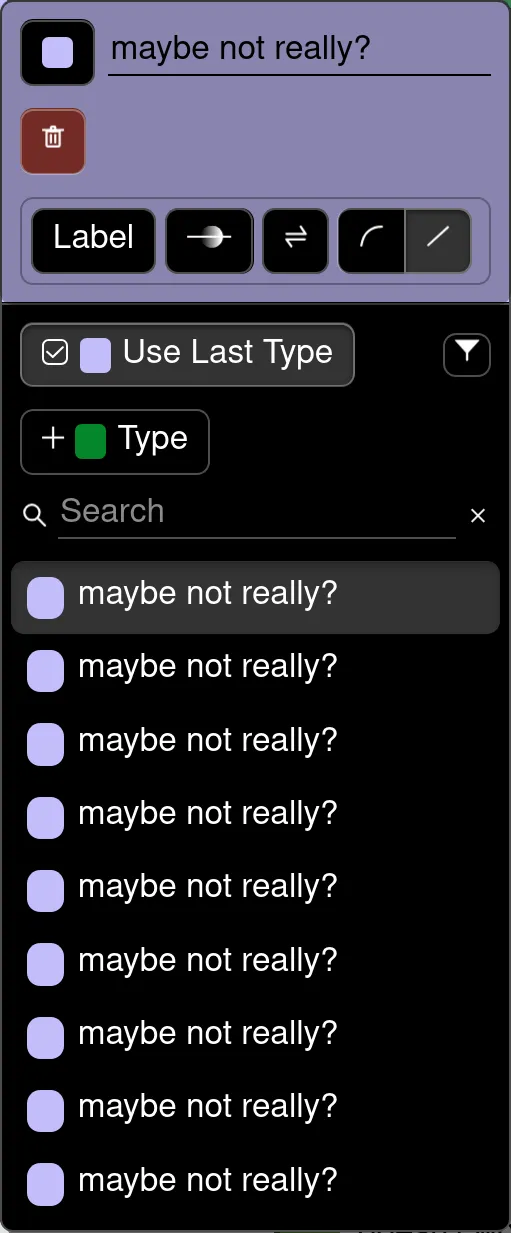This screenshot has height=1233, width=511.
Task: Toggle the Use Last Type checkbox
Action: (x=55, y=353)
